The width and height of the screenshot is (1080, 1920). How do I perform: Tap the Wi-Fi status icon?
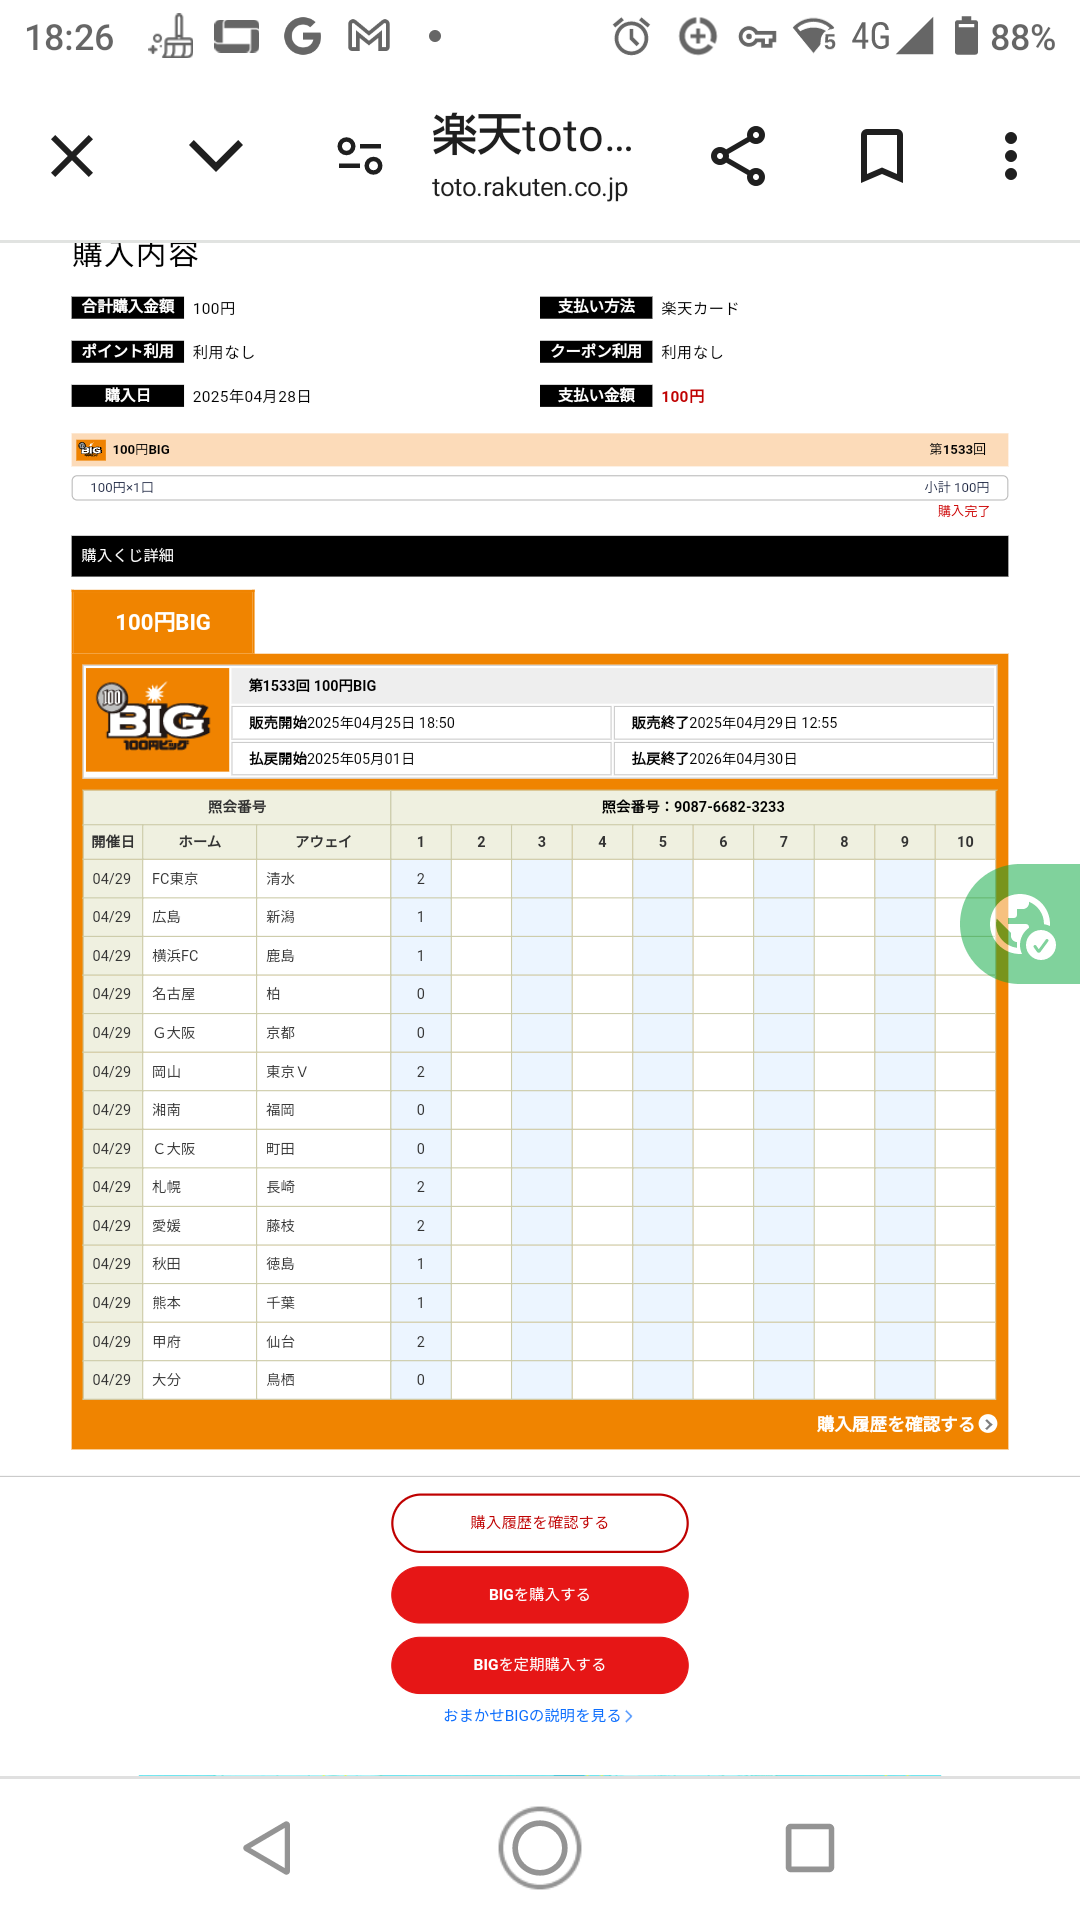814,36
